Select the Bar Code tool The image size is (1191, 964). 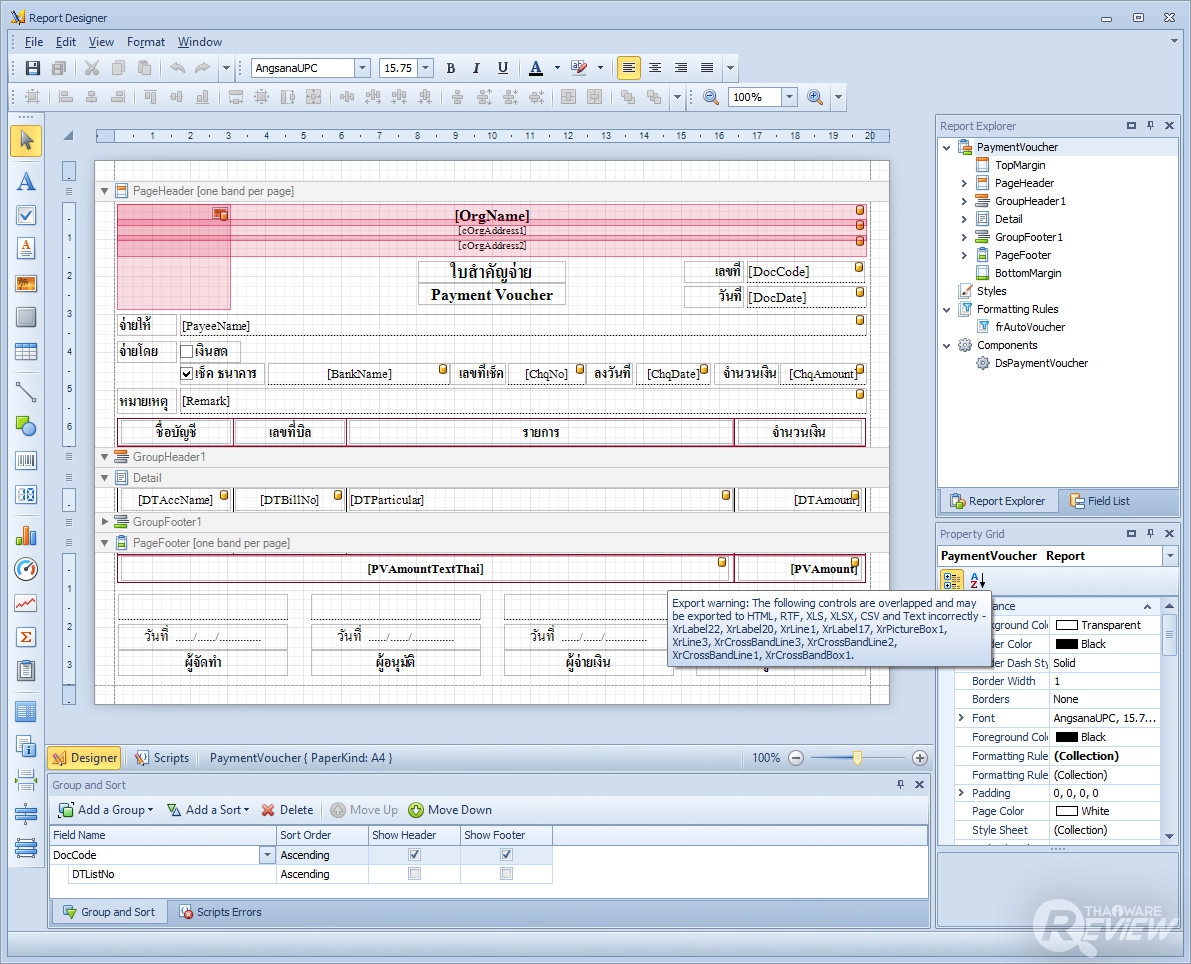[x=26, y=461]
